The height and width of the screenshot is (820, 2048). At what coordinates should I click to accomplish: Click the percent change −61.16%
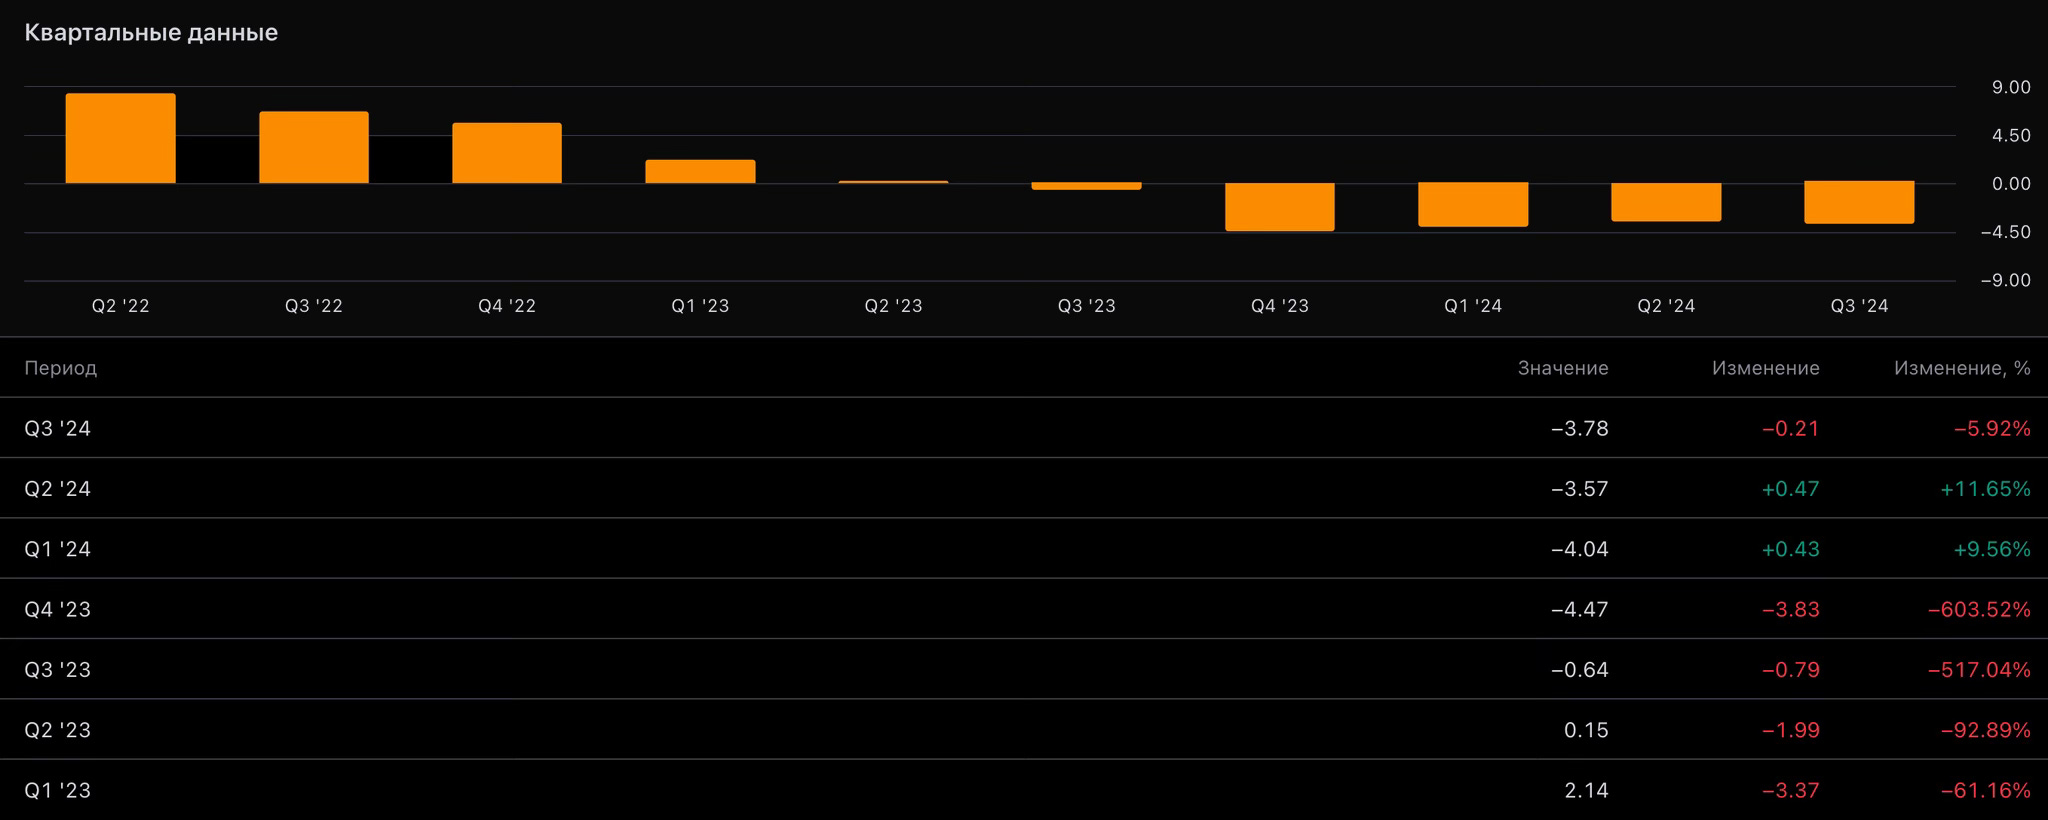pos(1986,790)
